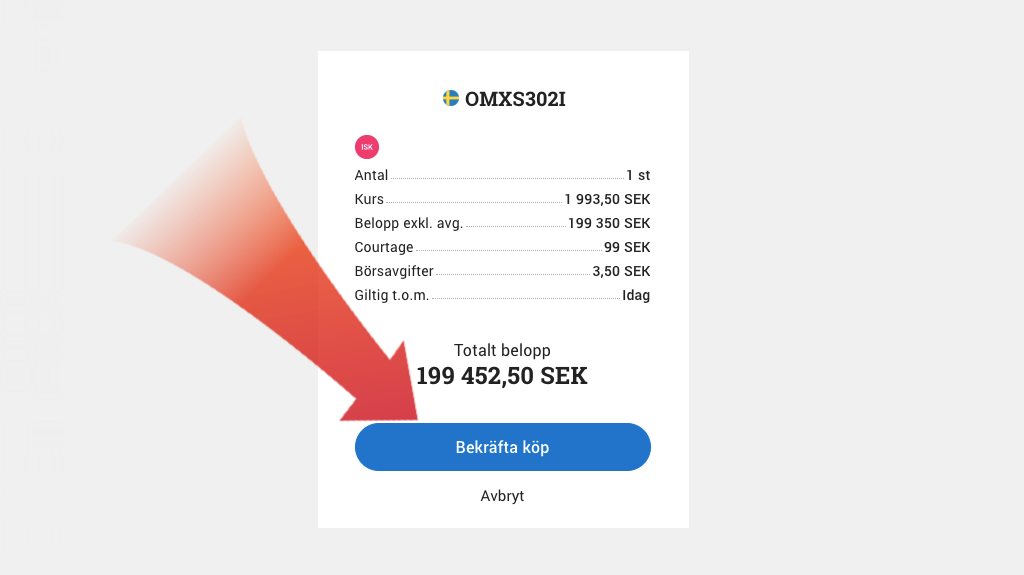Click the pink ISK account badge
Viewport: 1024px width, 575px height.
(x=367, y=147)
